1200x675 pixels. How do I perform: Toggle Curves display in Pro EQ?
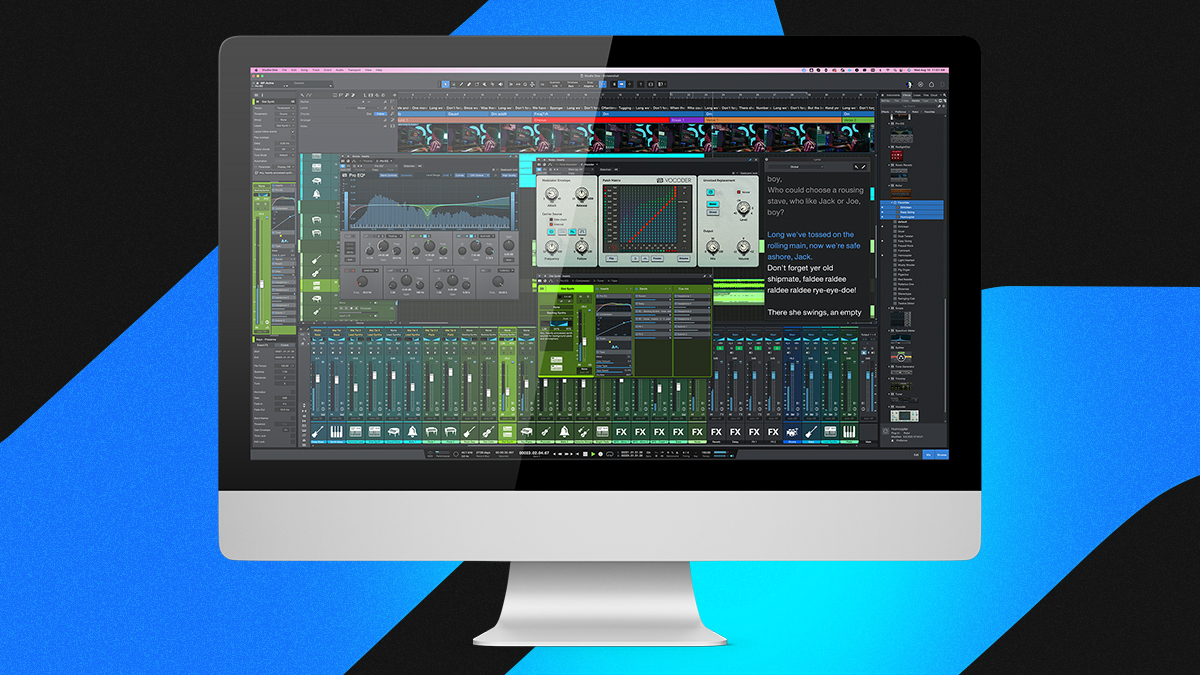tap(460, 175)
